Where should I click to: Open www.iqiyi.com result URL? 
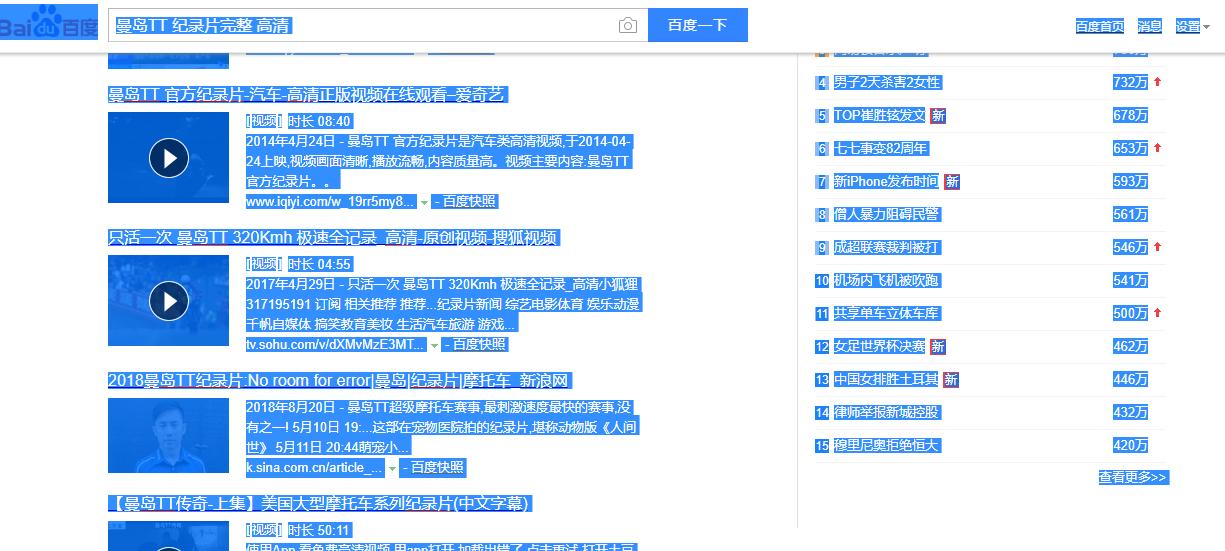tap(331, 201)
